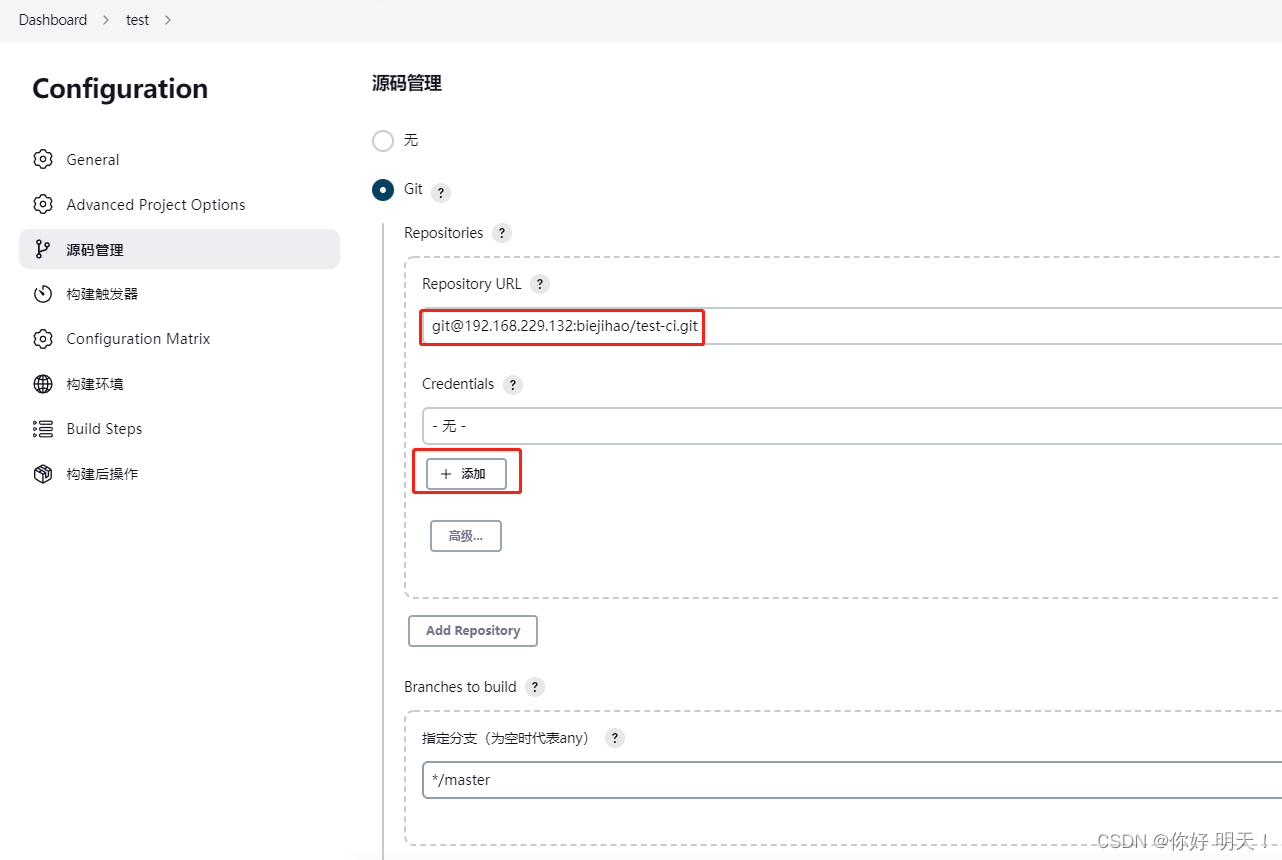Click into the branch specifier */master field
The image size is (1282, 860).
pos(852,780)
